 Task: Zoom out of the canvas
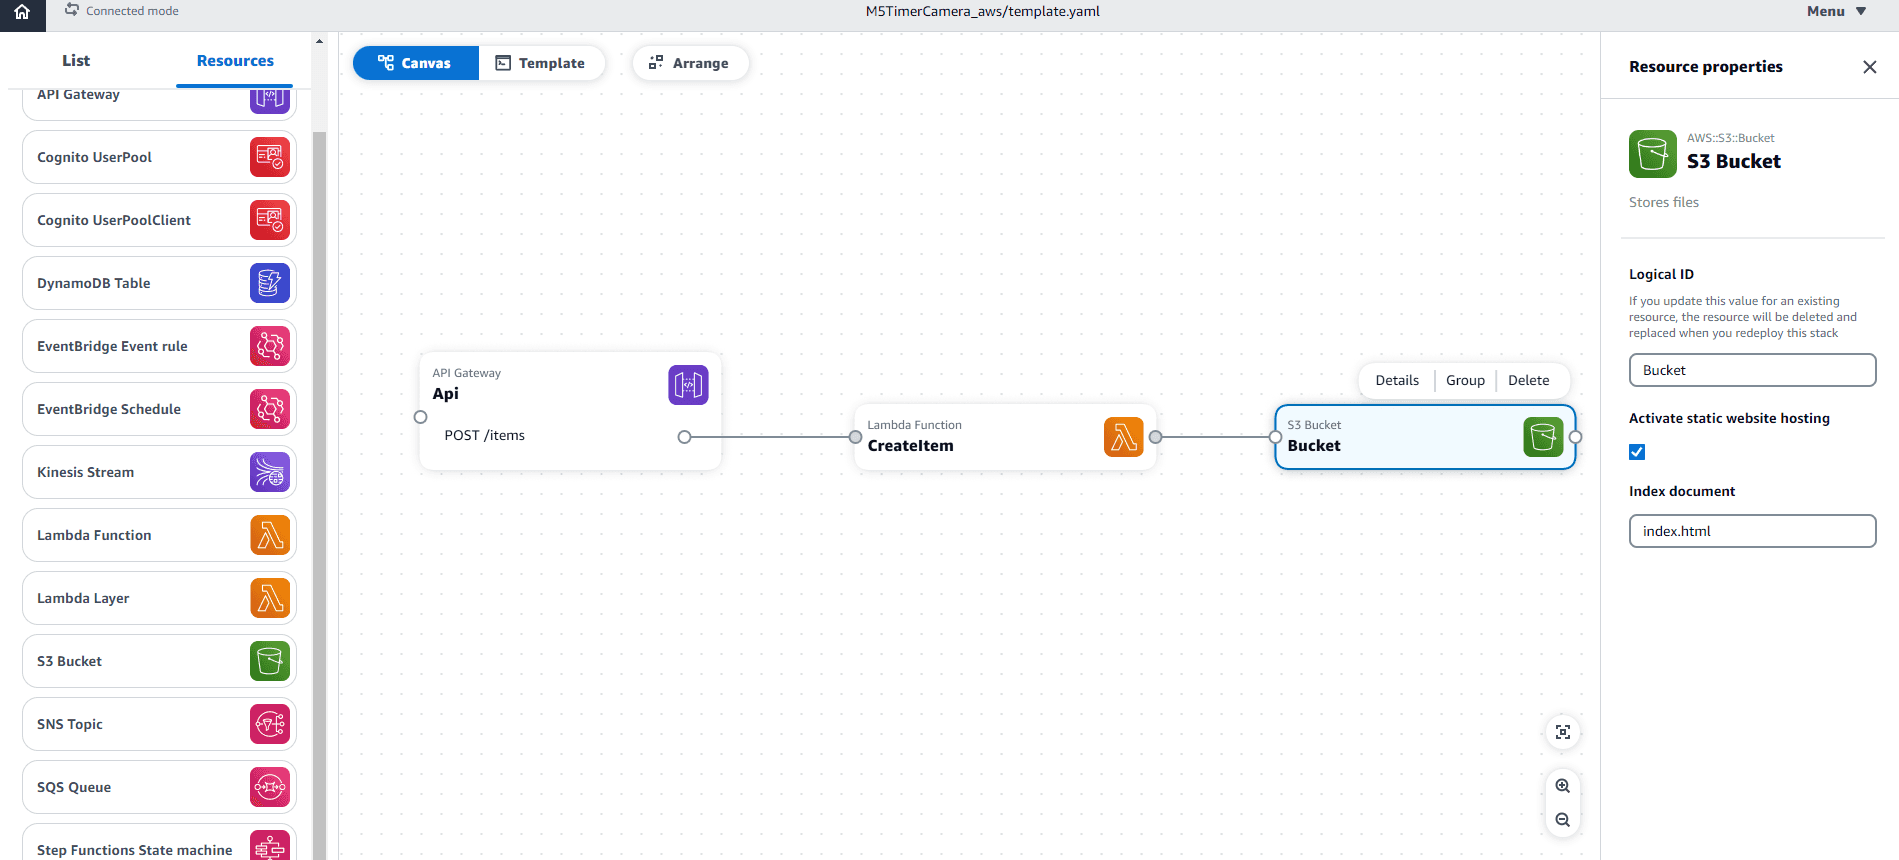[x=1563, y=820]
